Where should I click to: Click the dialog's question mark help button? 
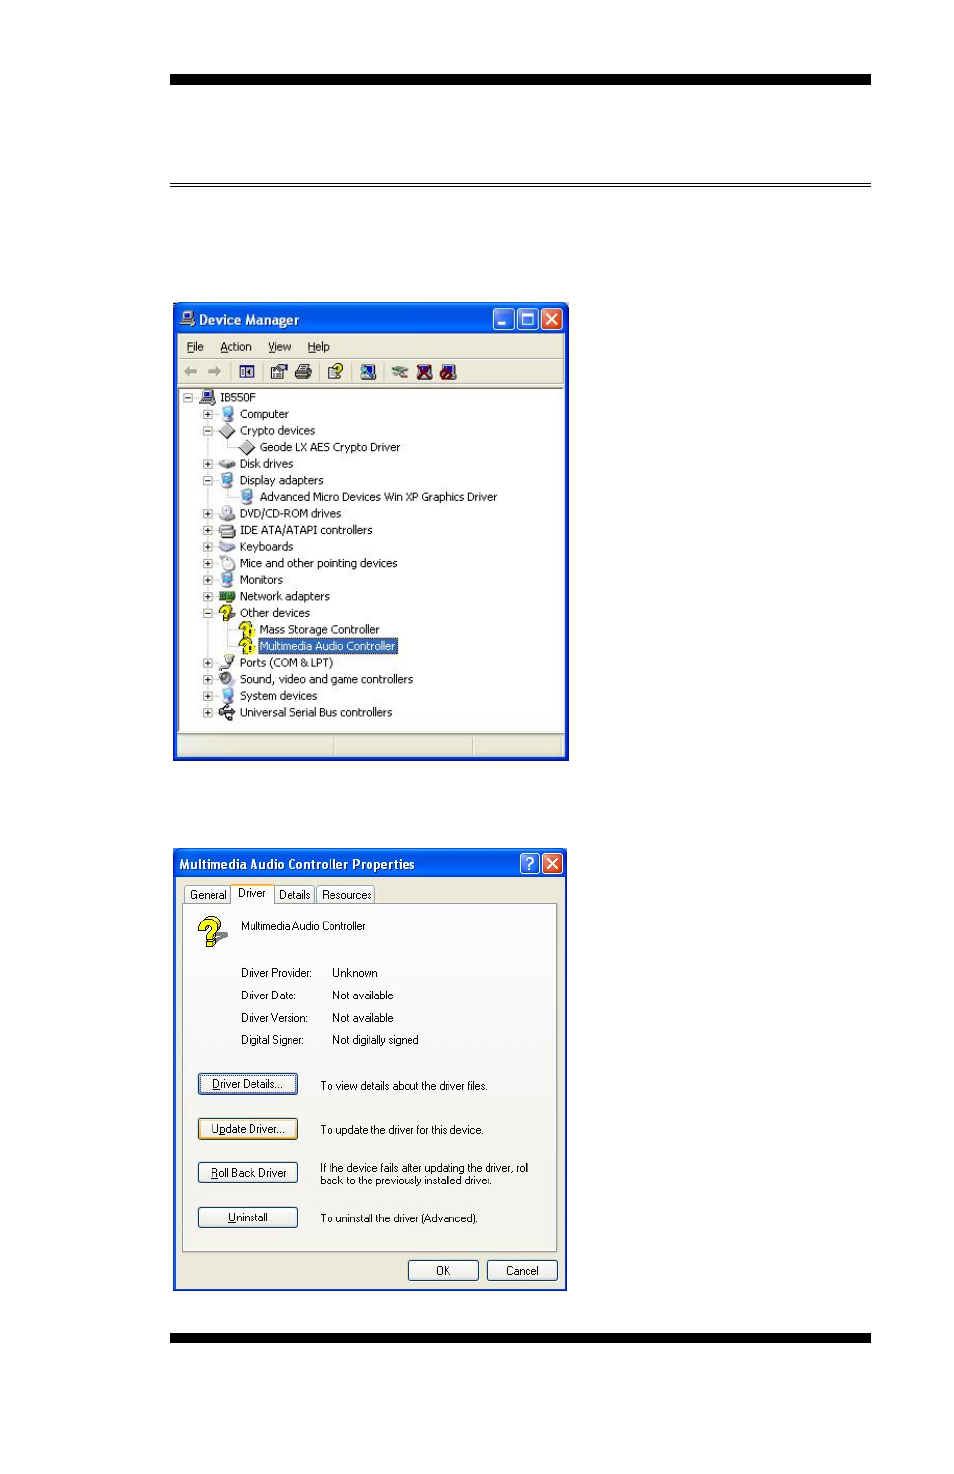(x=529, y=864)
